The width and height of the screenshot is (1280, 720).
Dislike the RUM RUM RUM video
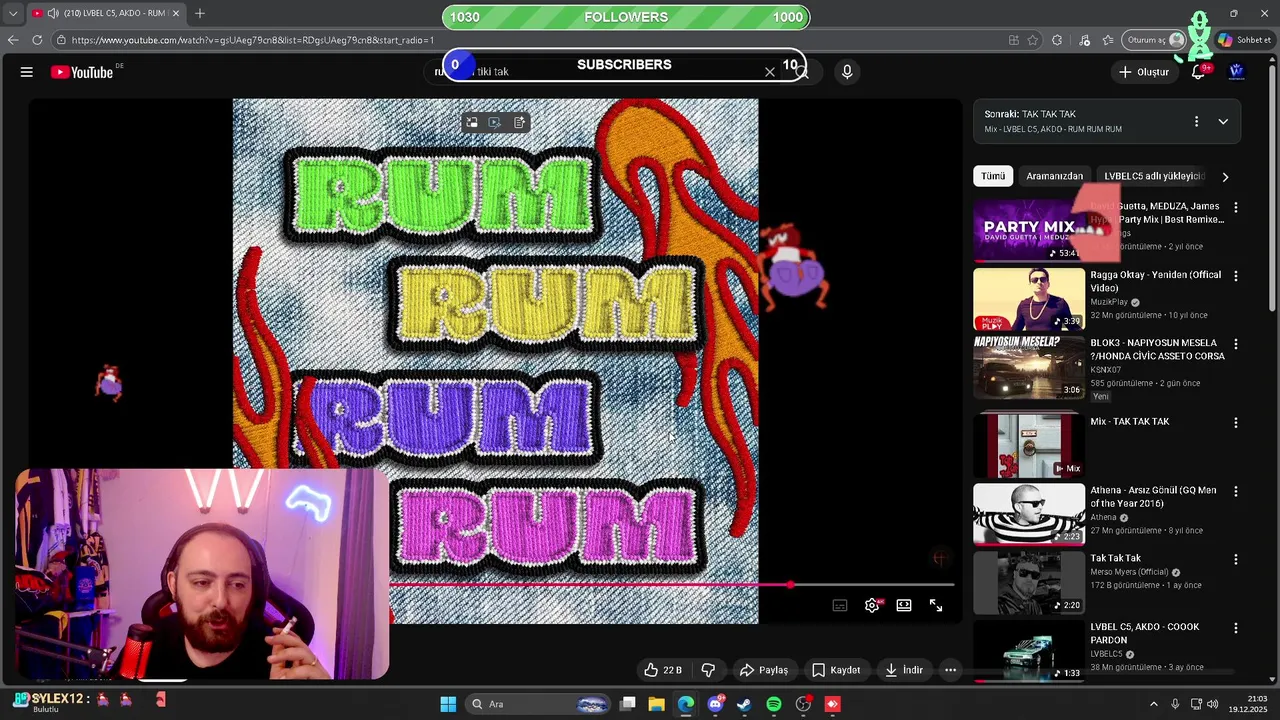coord(708,670)
